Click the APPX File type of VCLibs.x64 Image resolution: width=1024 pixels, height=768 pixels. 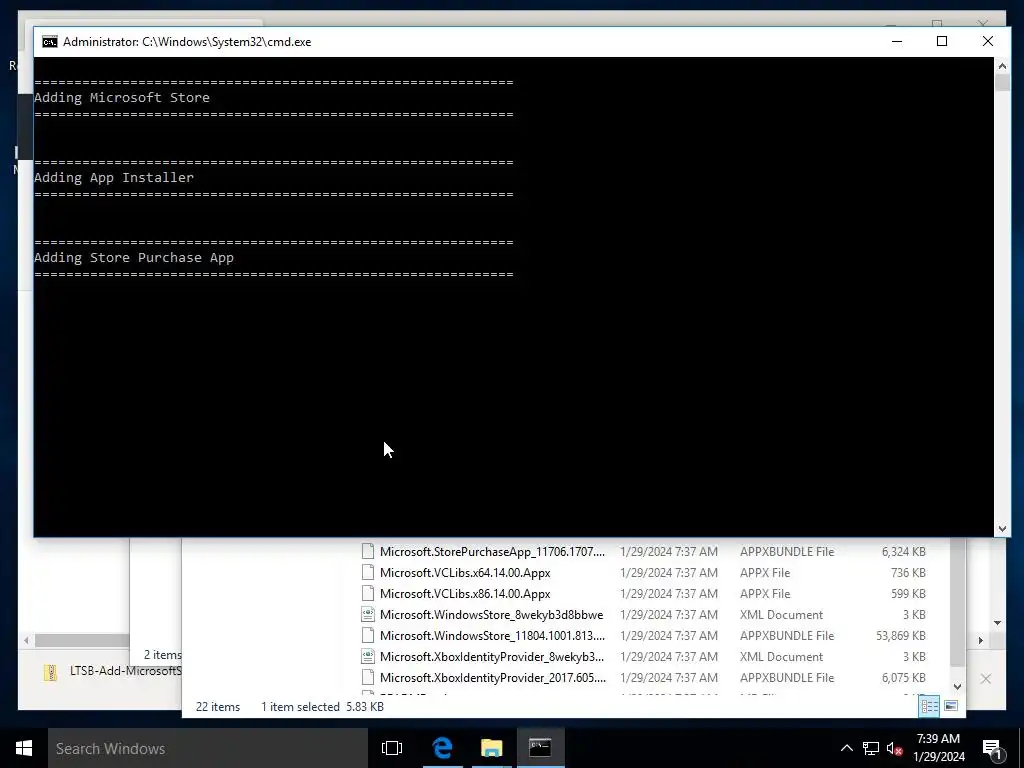(x=765, y=573)
